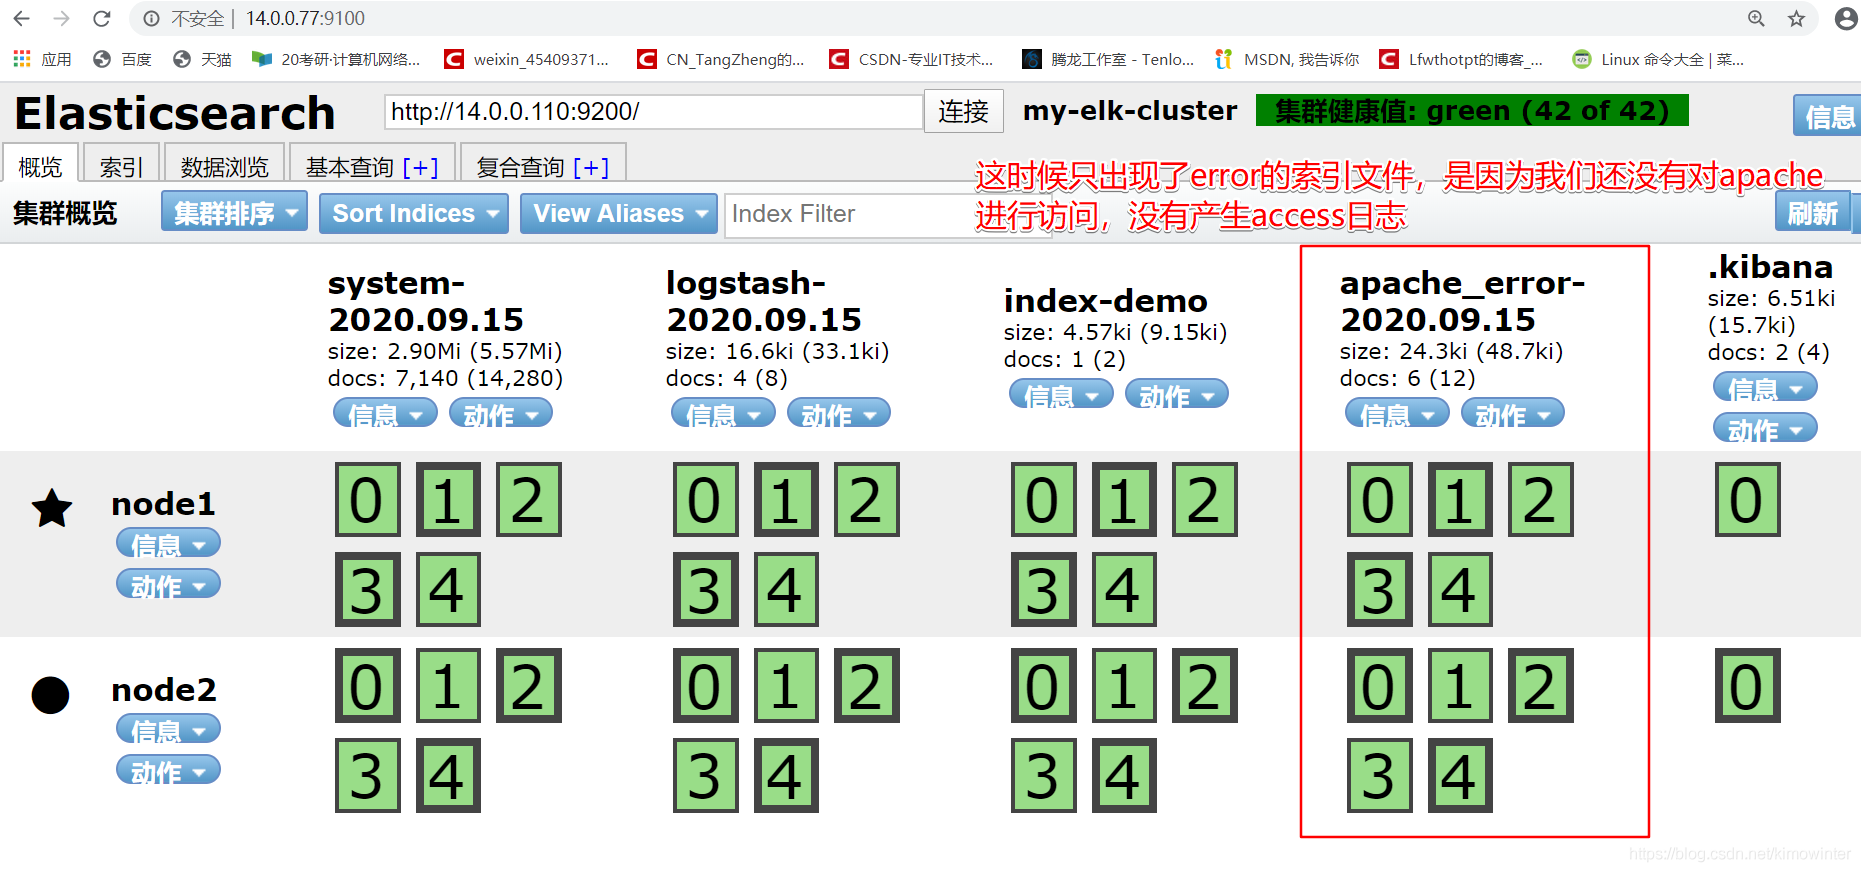The image size is (1861, 872).
Task: Select .kibana shard 0 on node2
Action: 1747,685
